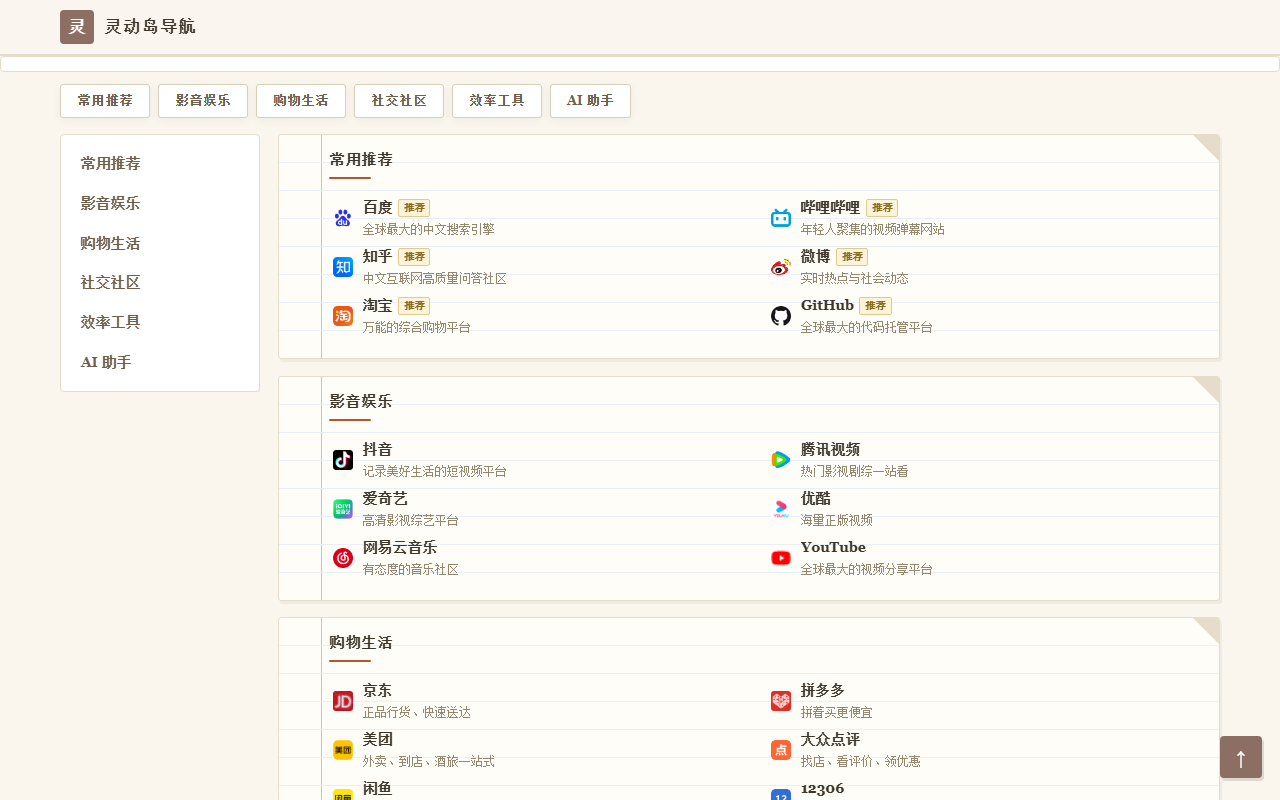Click the YouTube red play icon
The image size is (1280, 800).
781,558
